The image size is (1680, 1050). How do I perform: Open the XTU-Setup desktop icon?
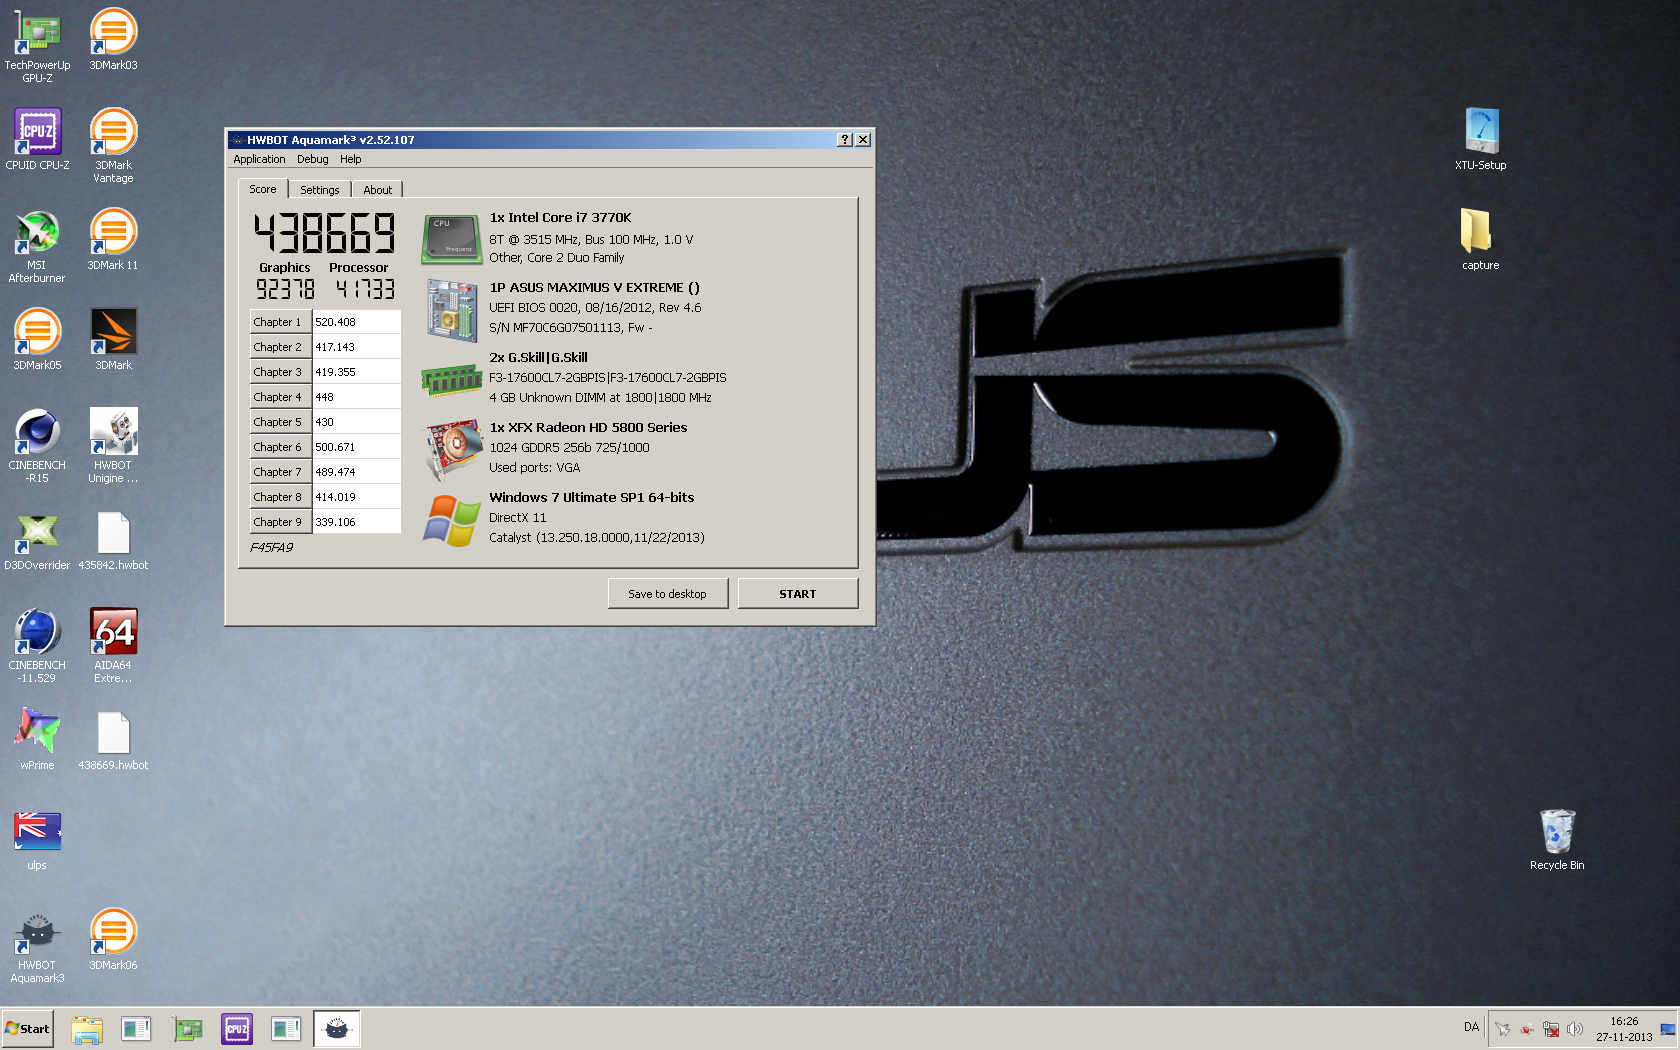1480,140
